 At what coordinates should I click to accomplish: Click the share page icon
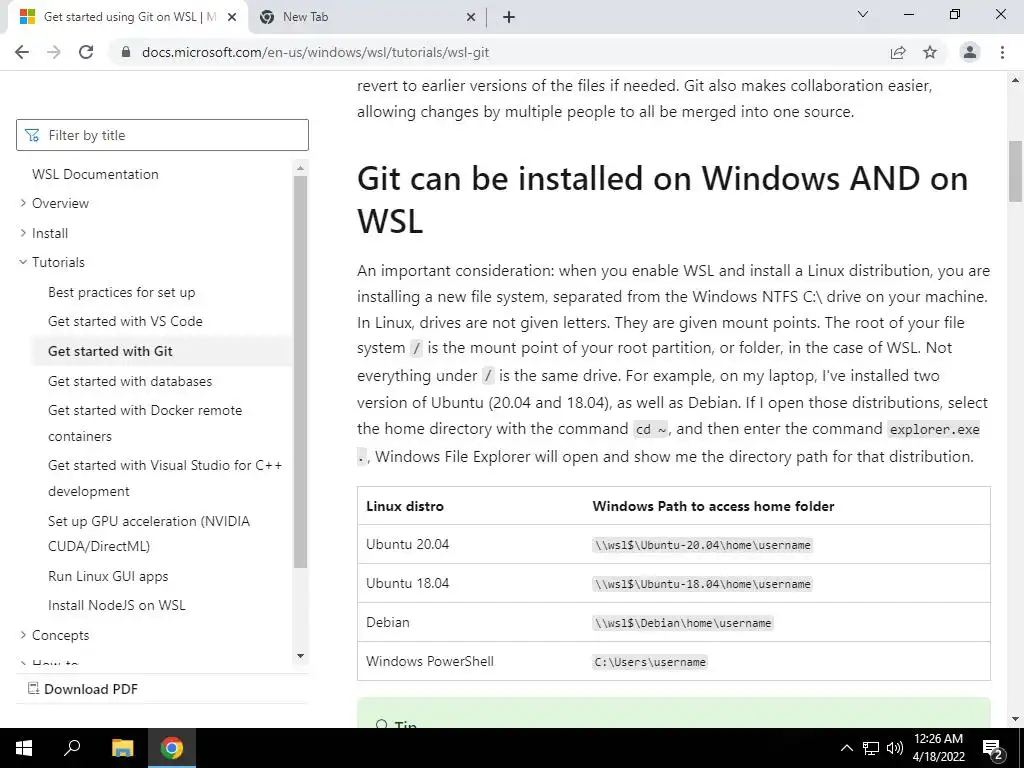pos(898,52)
